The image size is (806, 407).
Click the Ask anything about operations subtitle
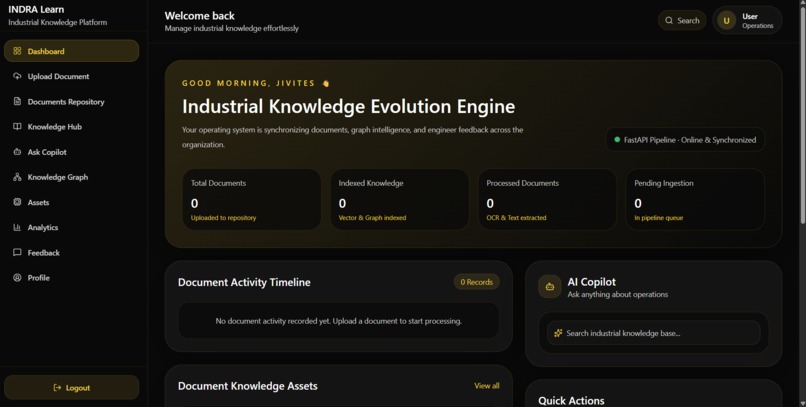(618, 294)
